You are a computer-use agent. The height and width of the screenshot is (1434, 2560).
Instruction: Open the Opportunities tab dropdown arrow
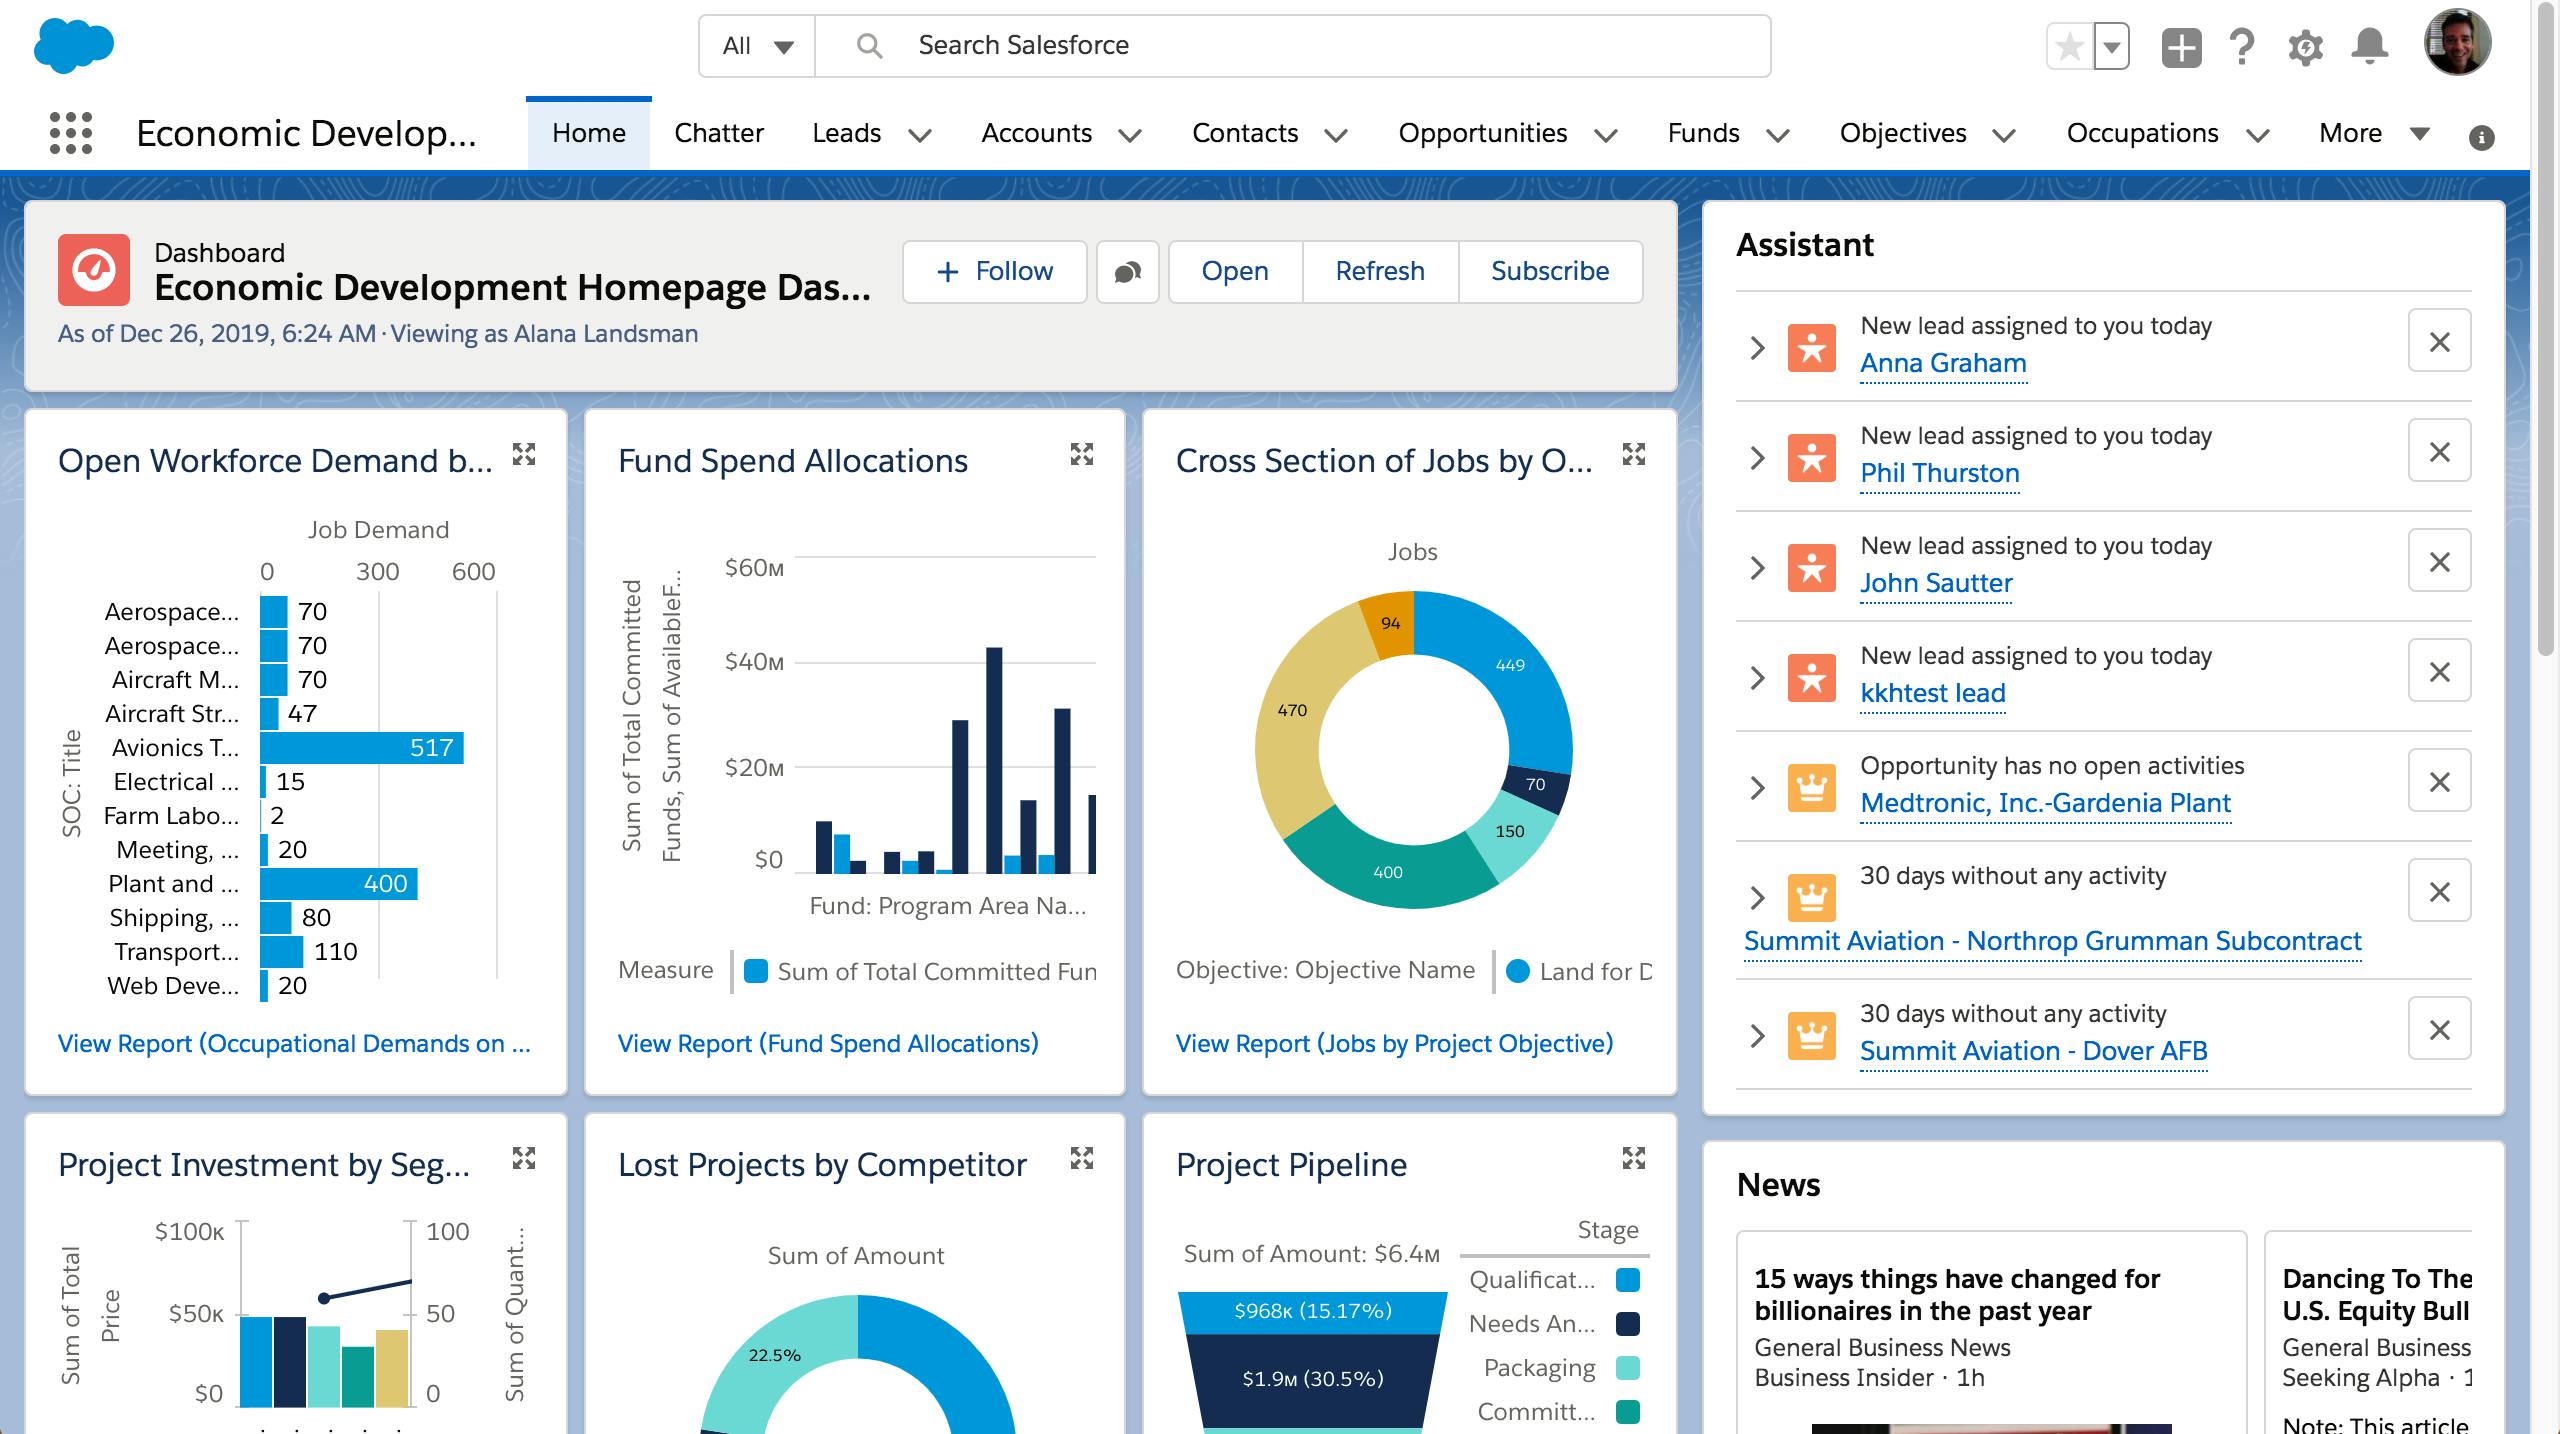pyautogui.click(x=1607, y=135)
